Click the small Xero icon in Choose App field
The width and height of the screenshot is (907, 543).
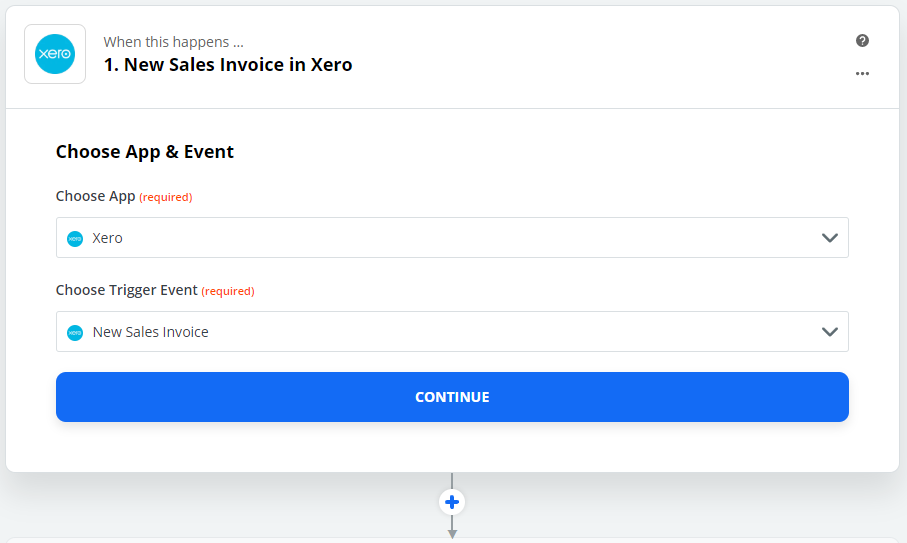pos(75,239)
